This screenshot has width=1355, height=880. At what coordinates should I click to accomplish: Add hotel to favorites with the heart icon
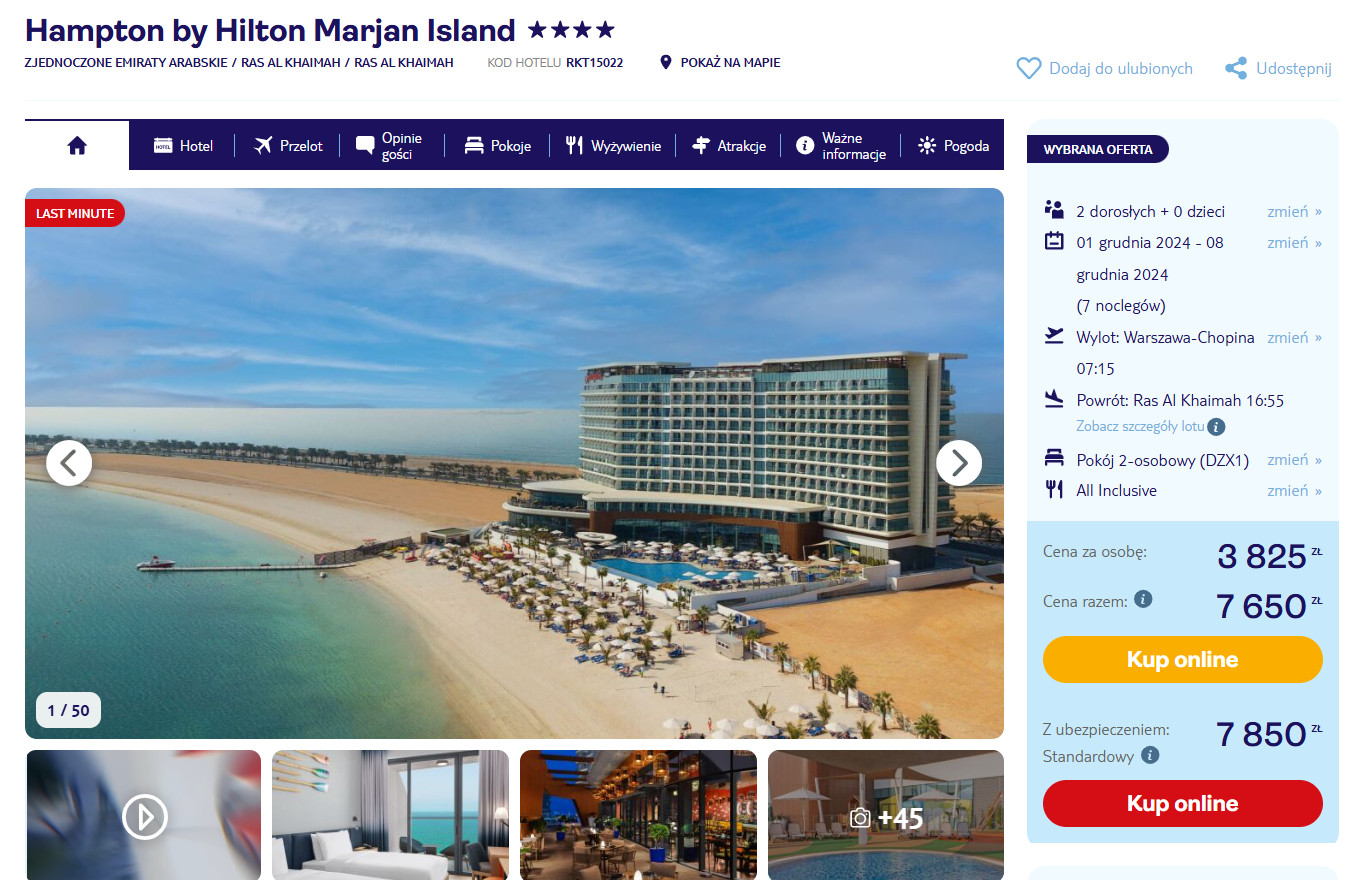[x=1028, y=68]
